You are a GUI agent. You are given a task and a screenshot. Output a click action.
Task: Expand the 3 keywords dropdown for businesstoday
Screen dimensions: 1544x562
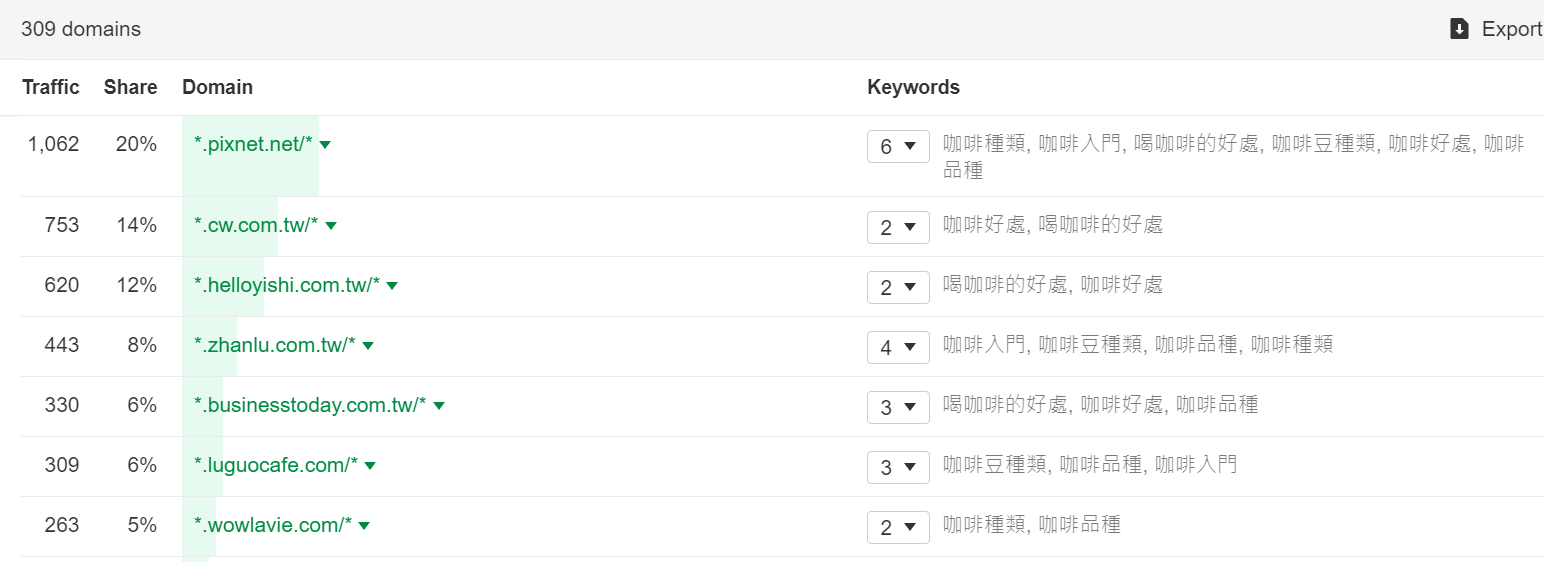898,407
